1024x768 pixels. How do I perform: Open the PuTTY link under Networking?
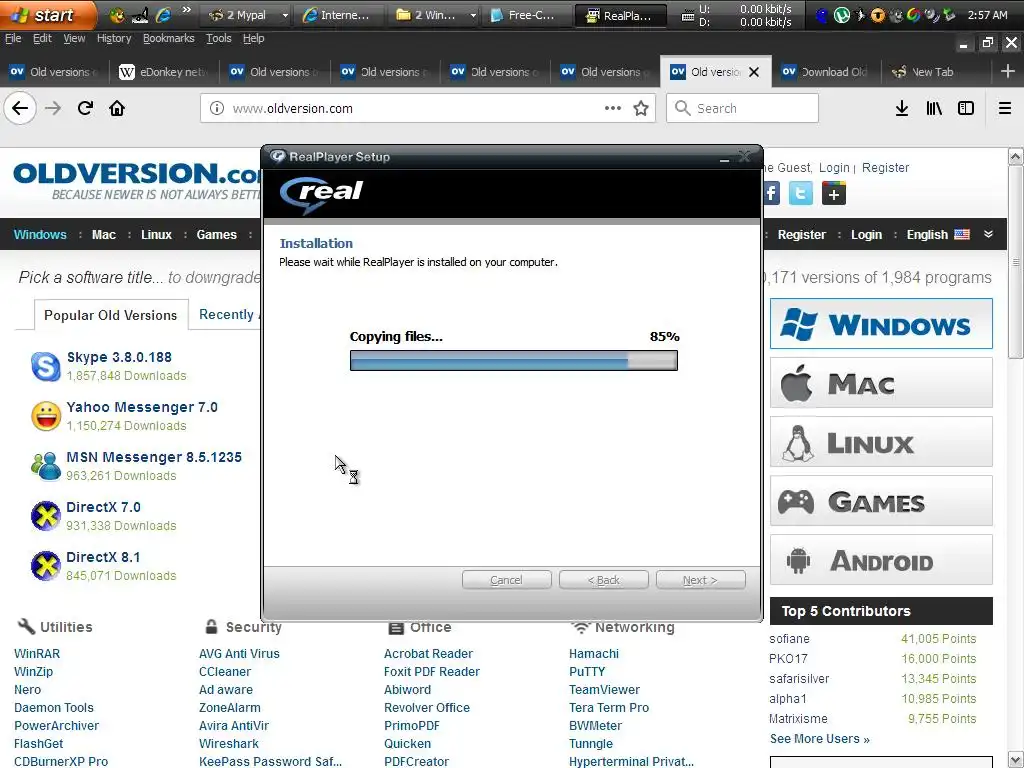tap(587, 671)
